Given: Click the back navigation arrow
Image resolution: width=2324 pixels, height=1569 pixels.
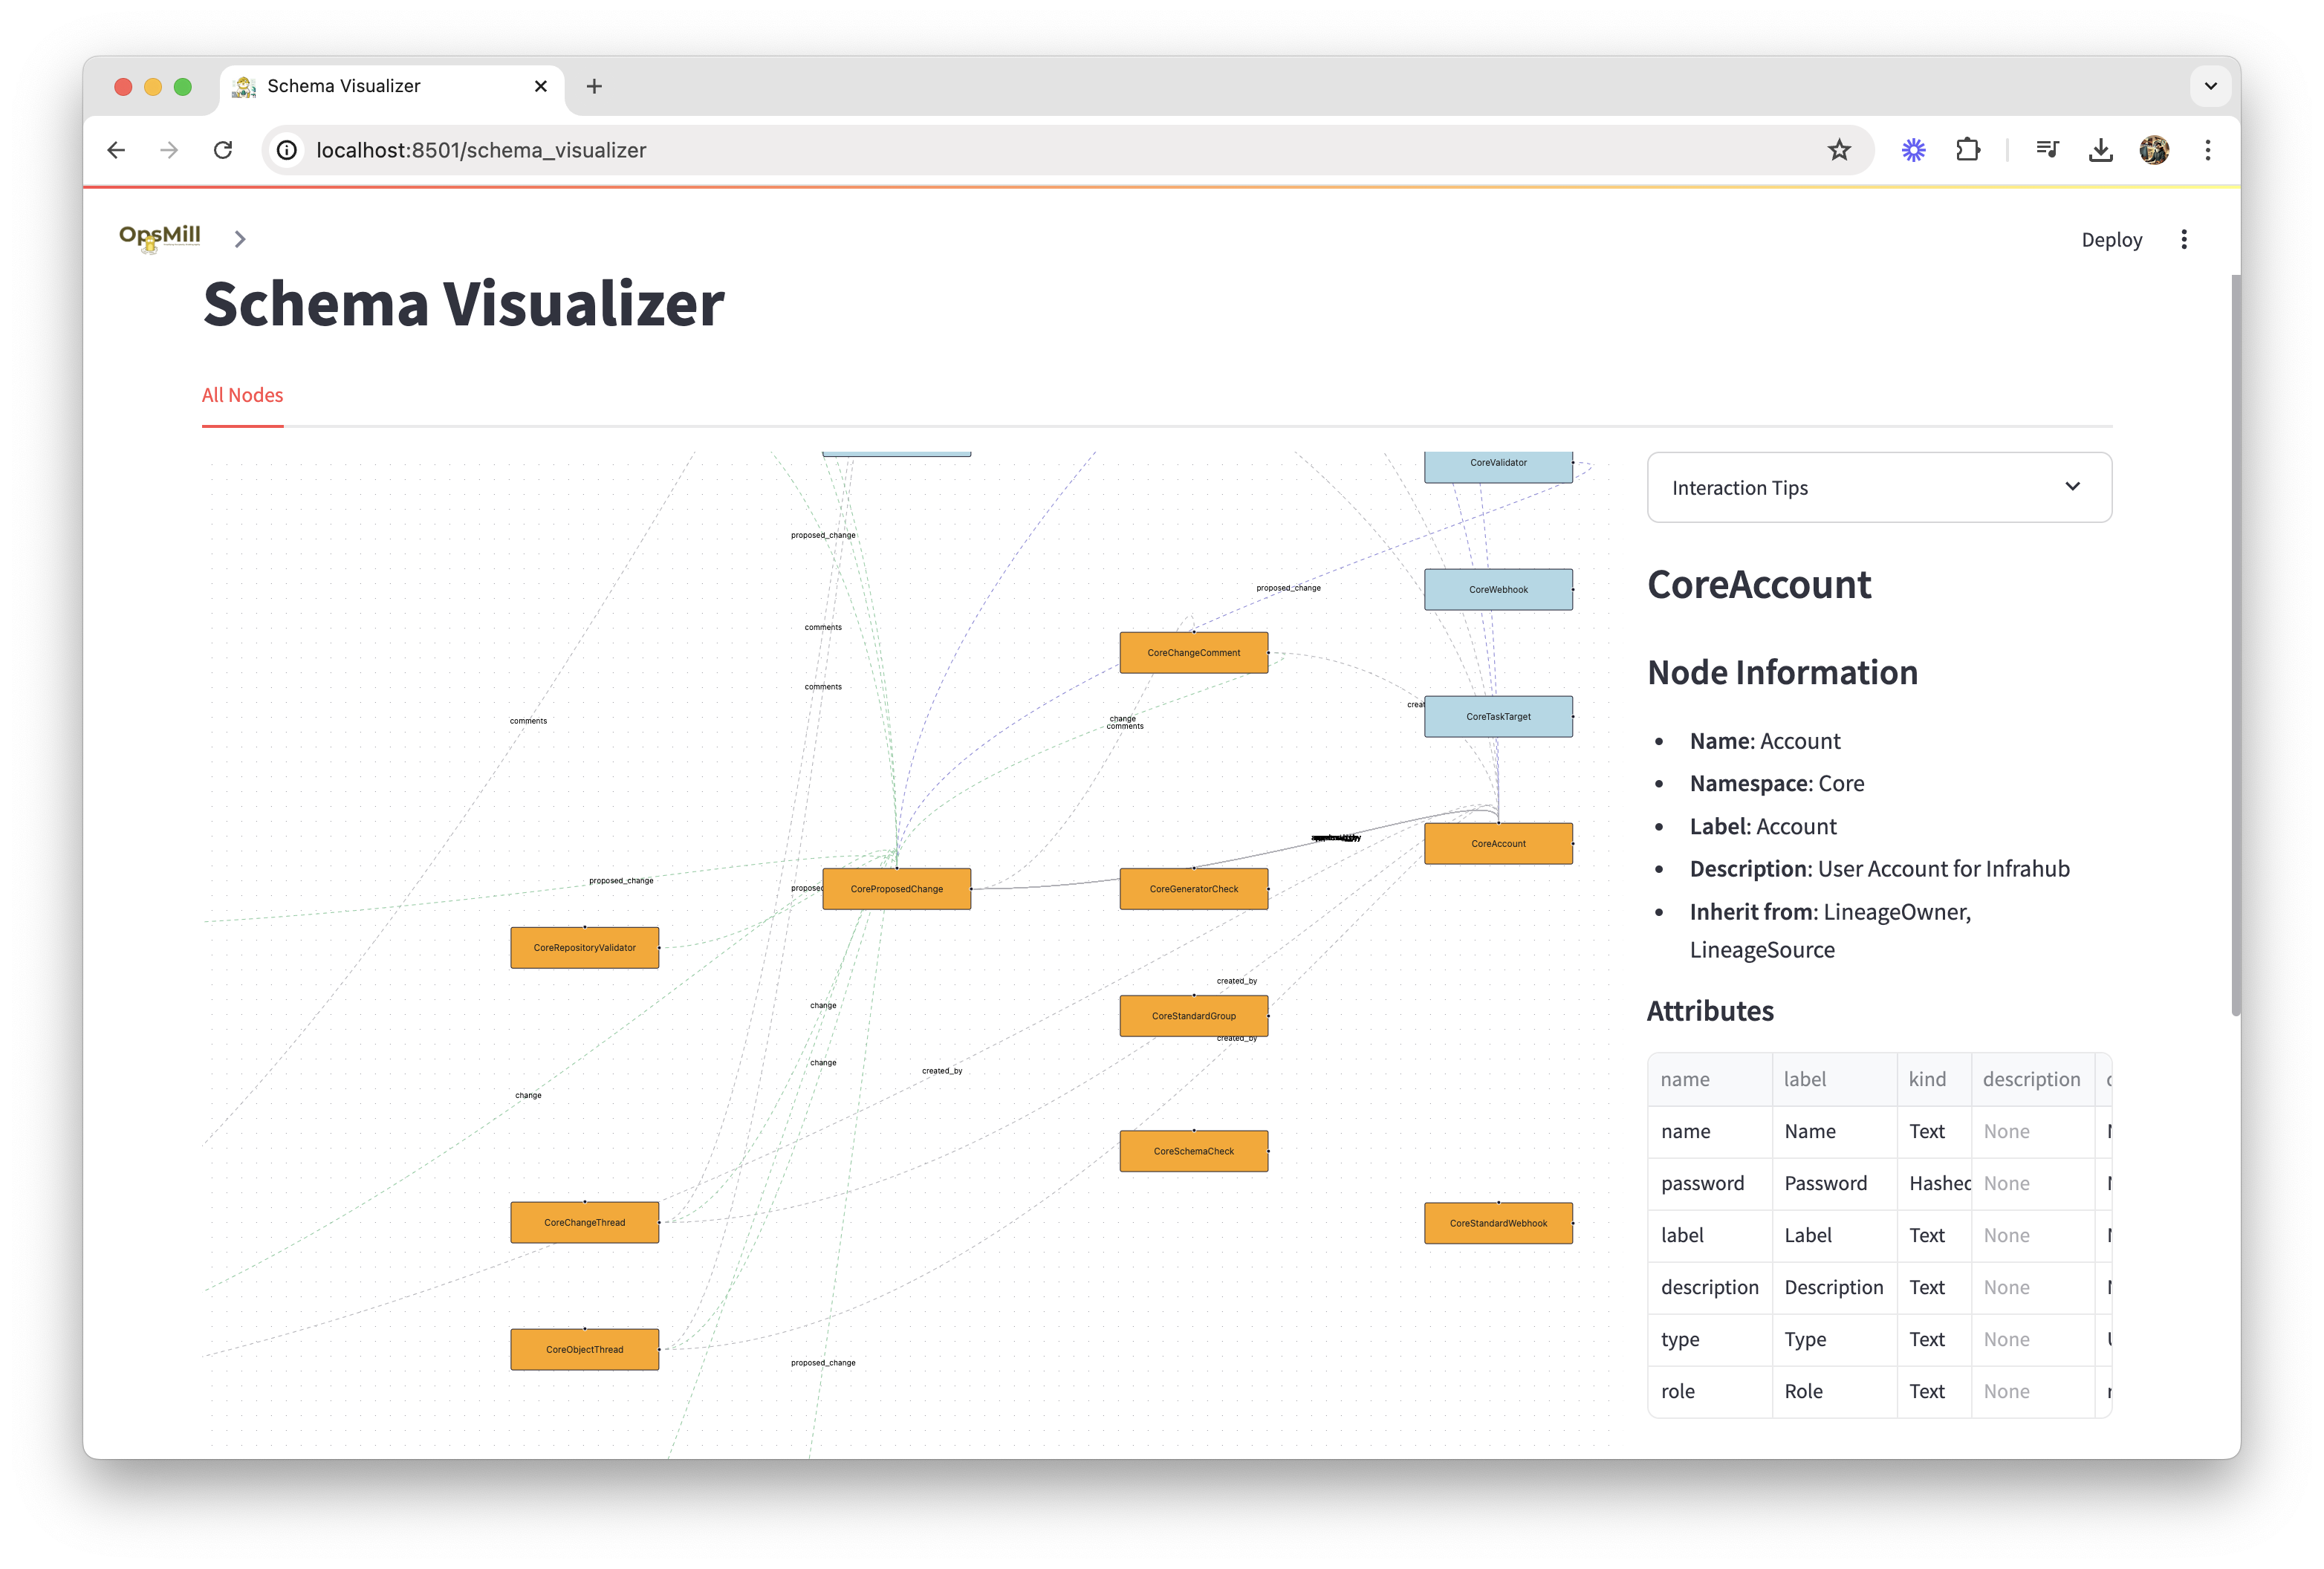Looking at the screenshot, I should coord(117,150).
